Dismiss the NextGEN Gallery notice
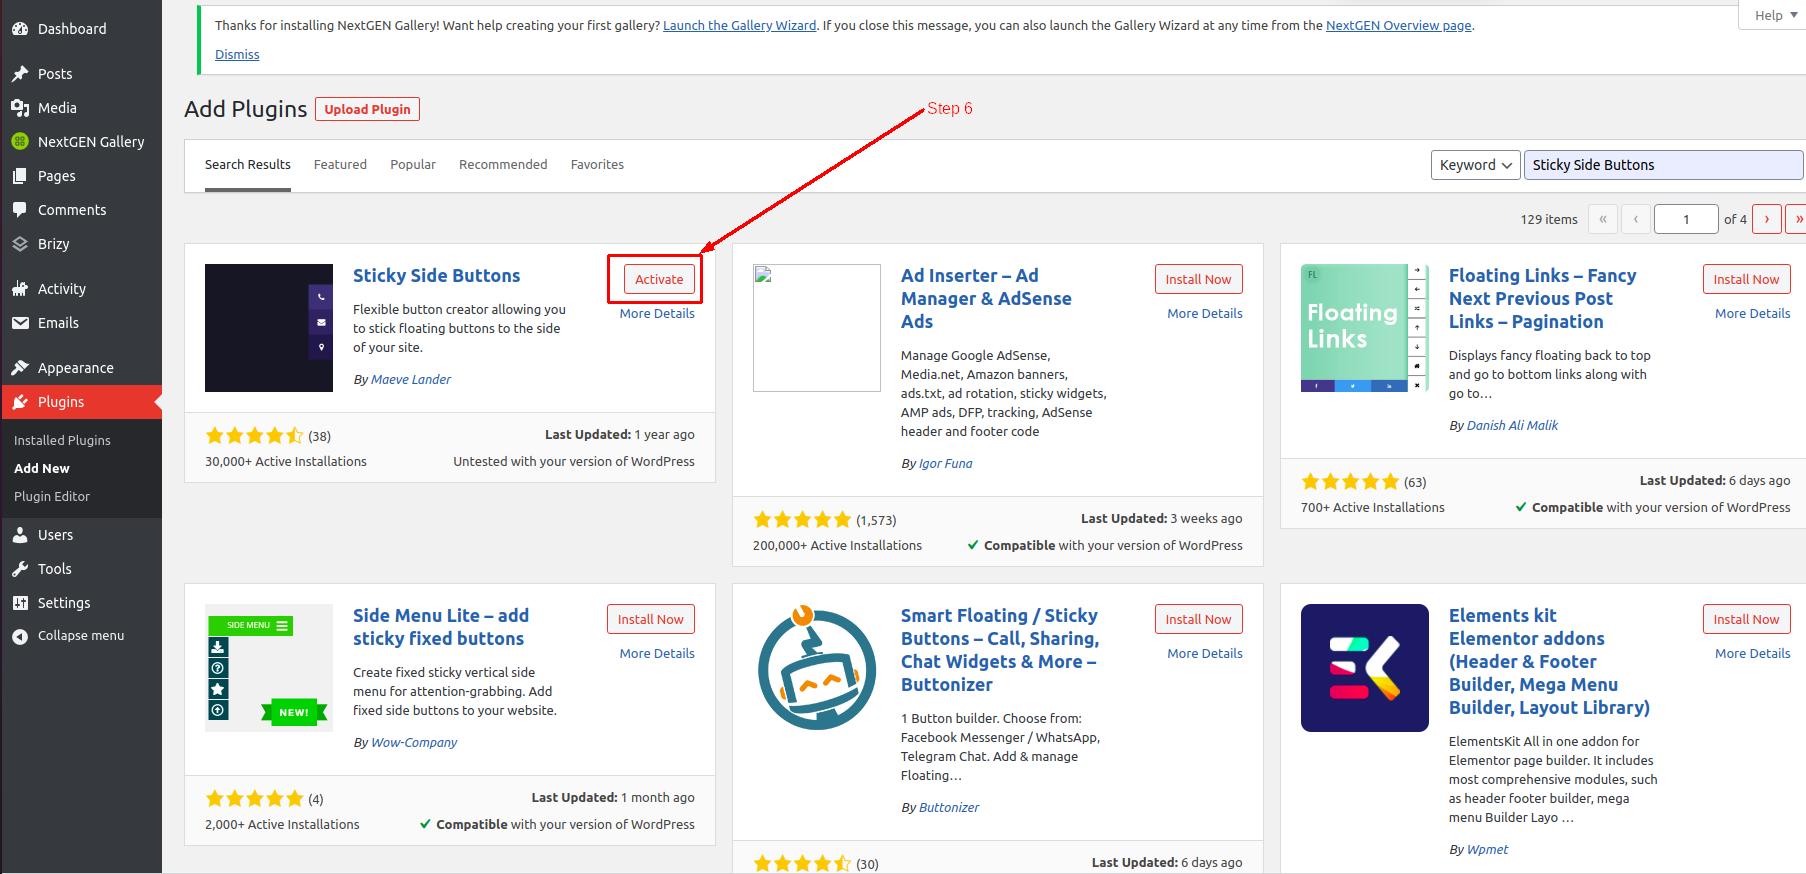The height and width of the screenshot is (874, 1806). [x=237, y=54]
